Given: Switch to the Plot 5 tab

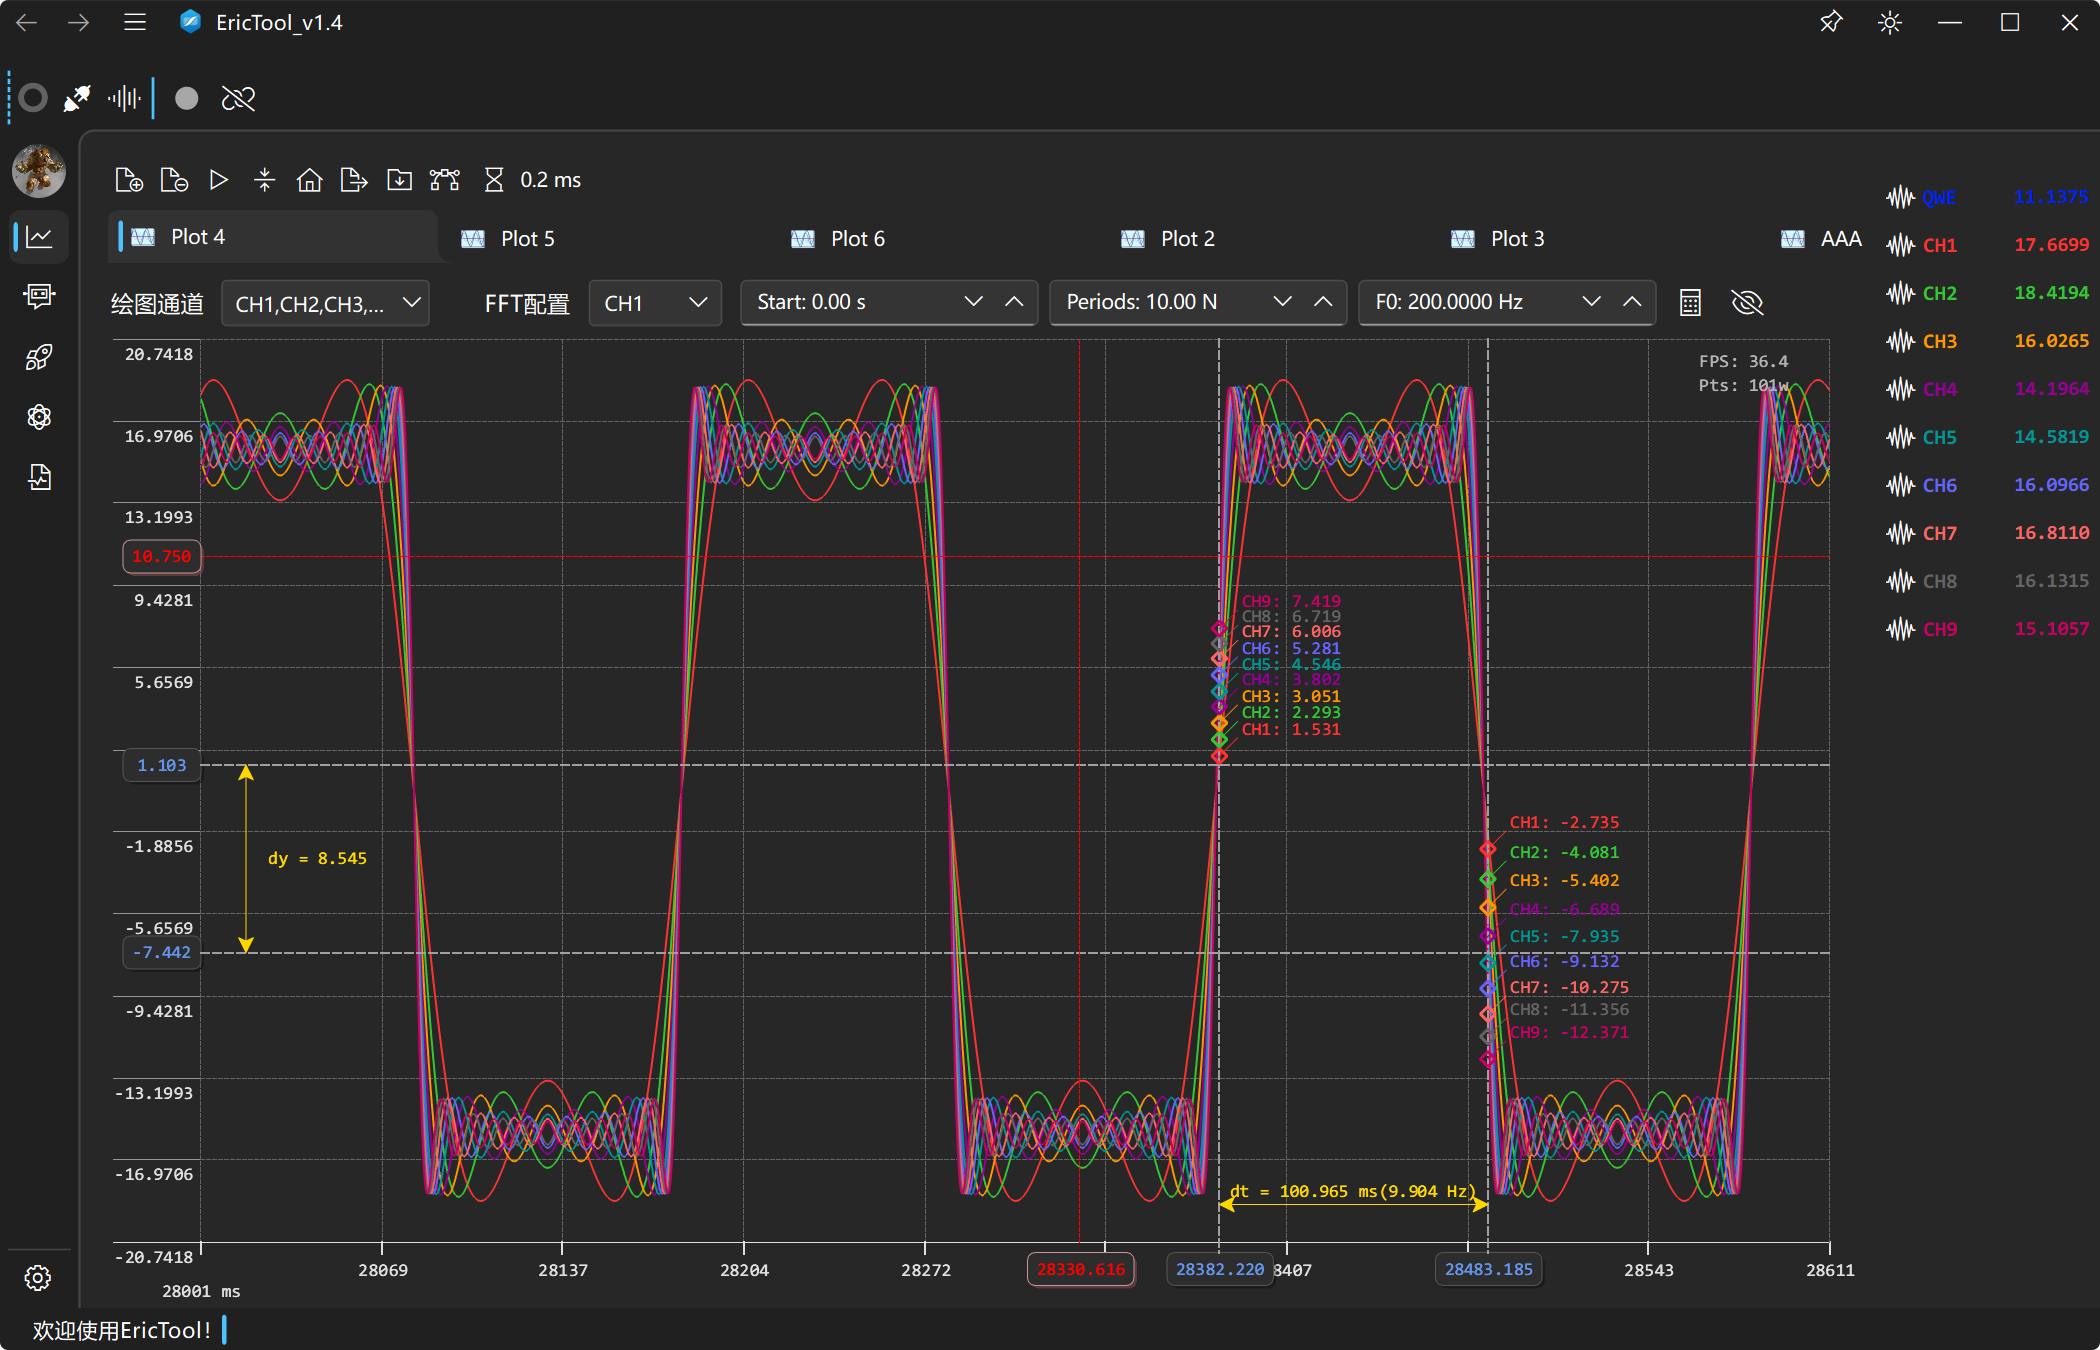Looking at the screenshot, I should [527, 239].
